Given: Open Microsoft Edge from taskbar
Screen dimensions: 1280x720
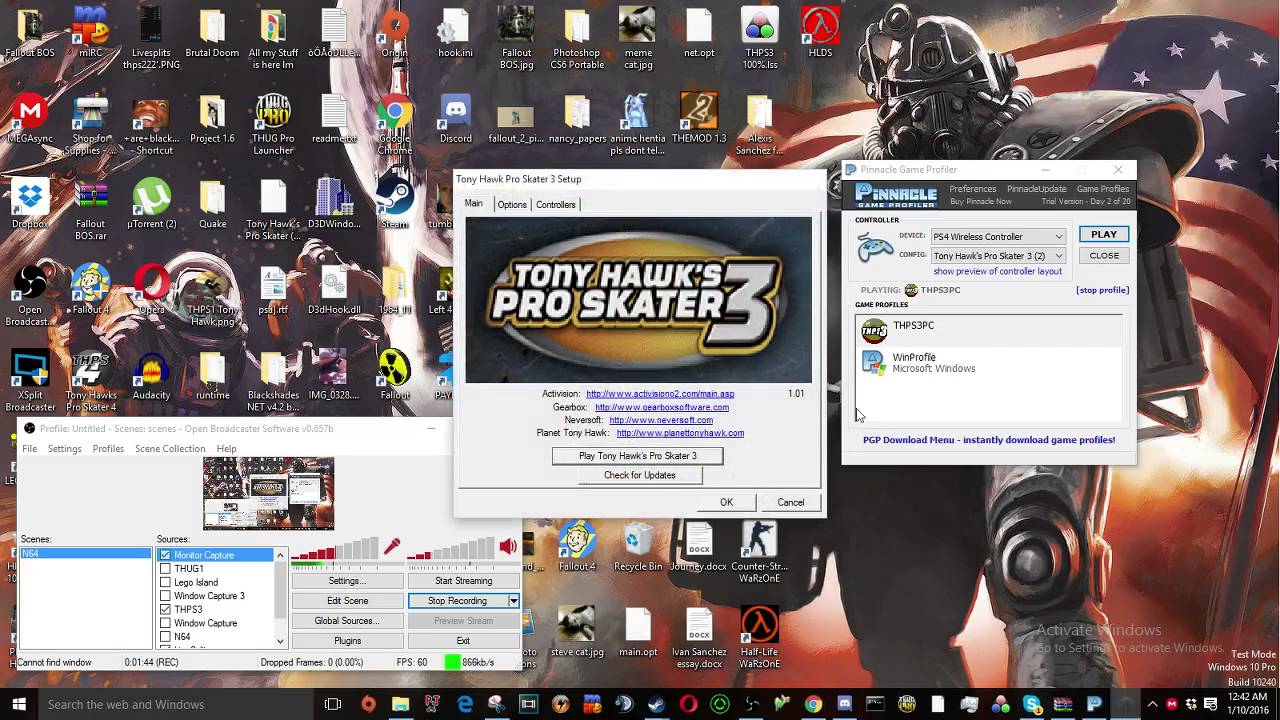Looking at the screenshot, I should click(465, 704).
